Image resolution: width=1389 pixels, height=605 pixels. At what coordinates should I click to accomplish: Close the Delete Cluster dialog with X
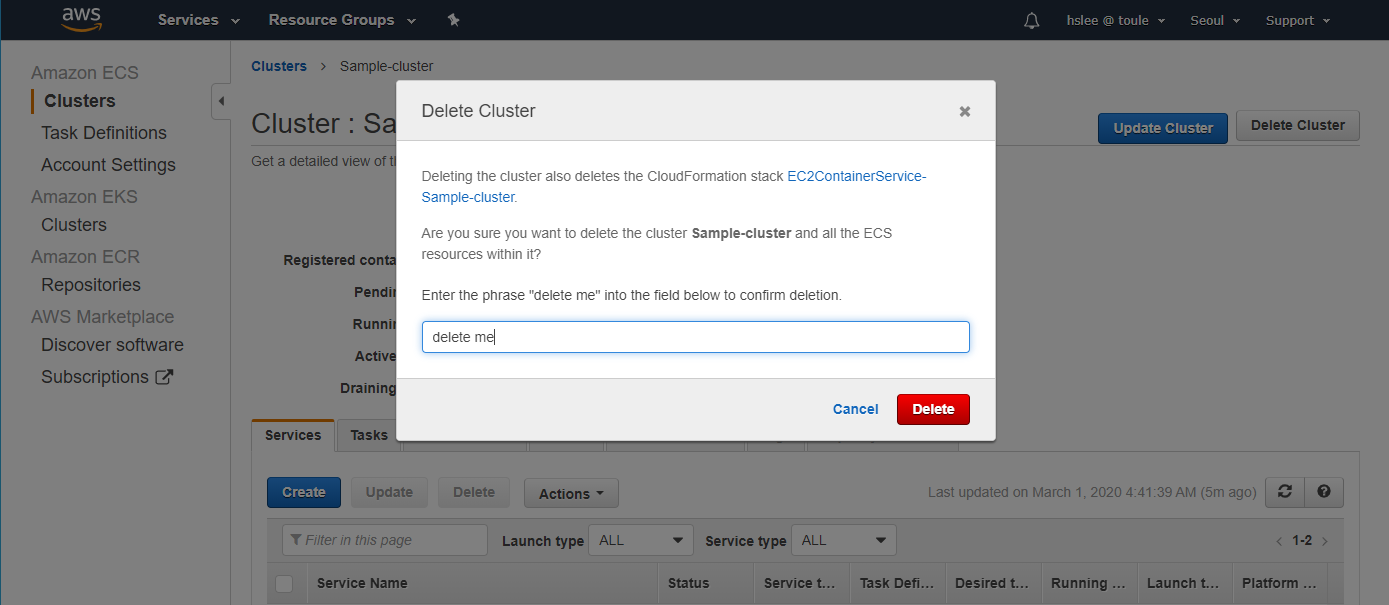coord(965,112)
